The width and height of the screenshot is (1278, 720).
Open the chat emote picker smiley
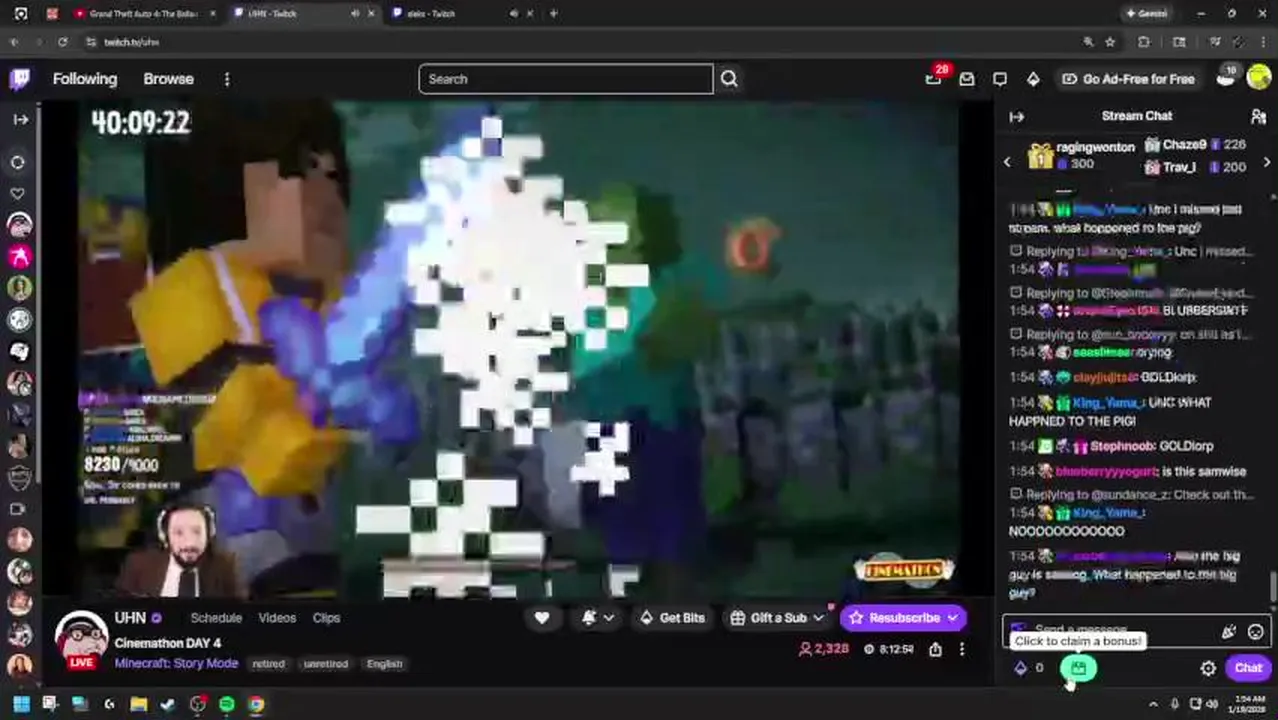pos(1256,632)
